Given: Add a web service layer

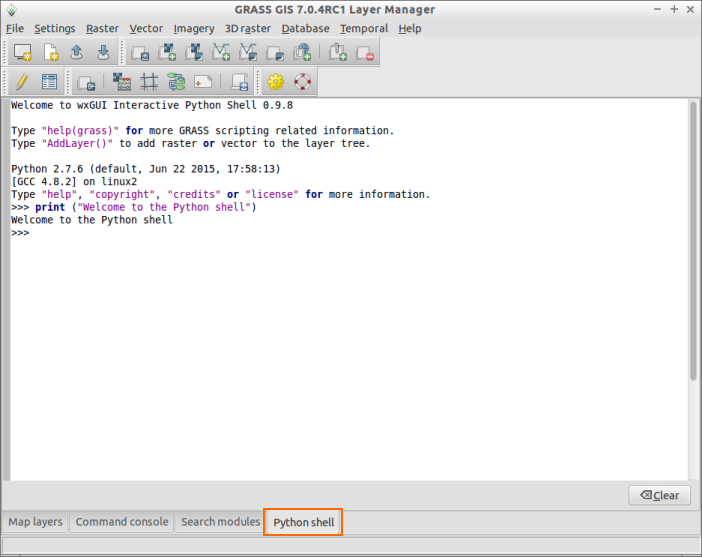Looking at the screenshot, I should click(x=302, y=52).
